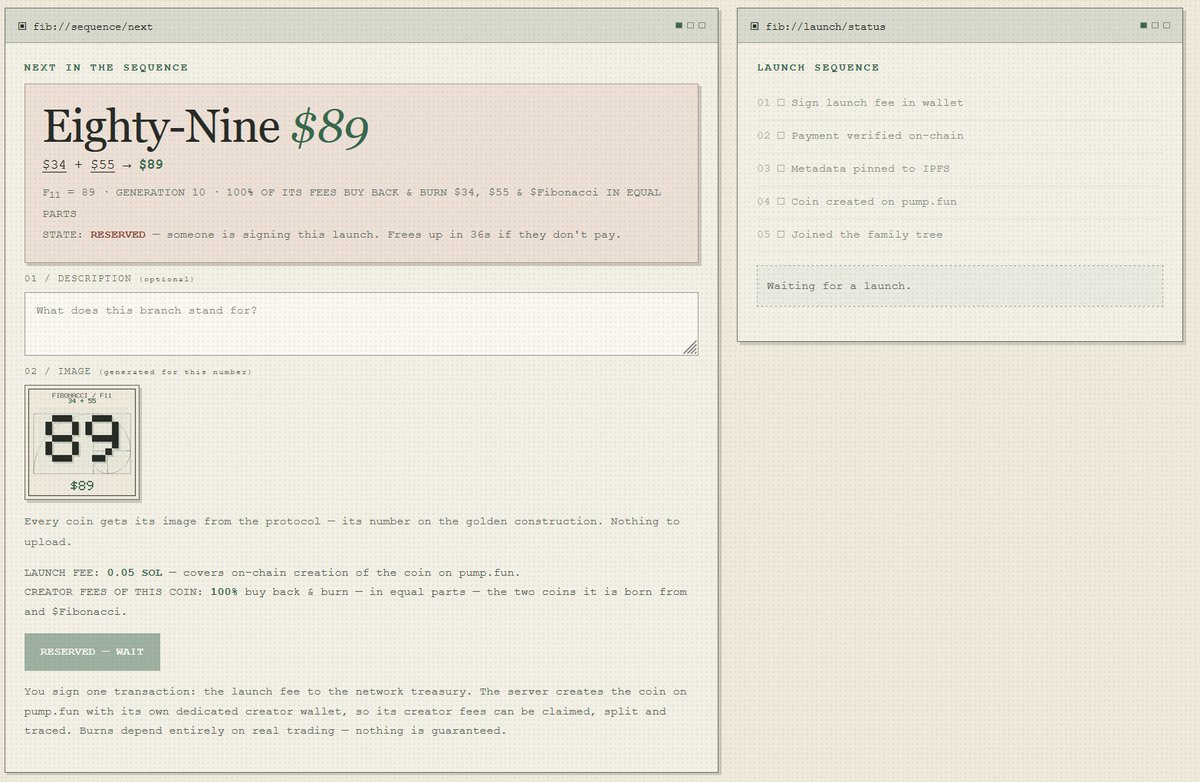Select the Joined the family tree checkbox
Image resolution: width=1200 pixels, height=782 pixels.
(781, 235)
